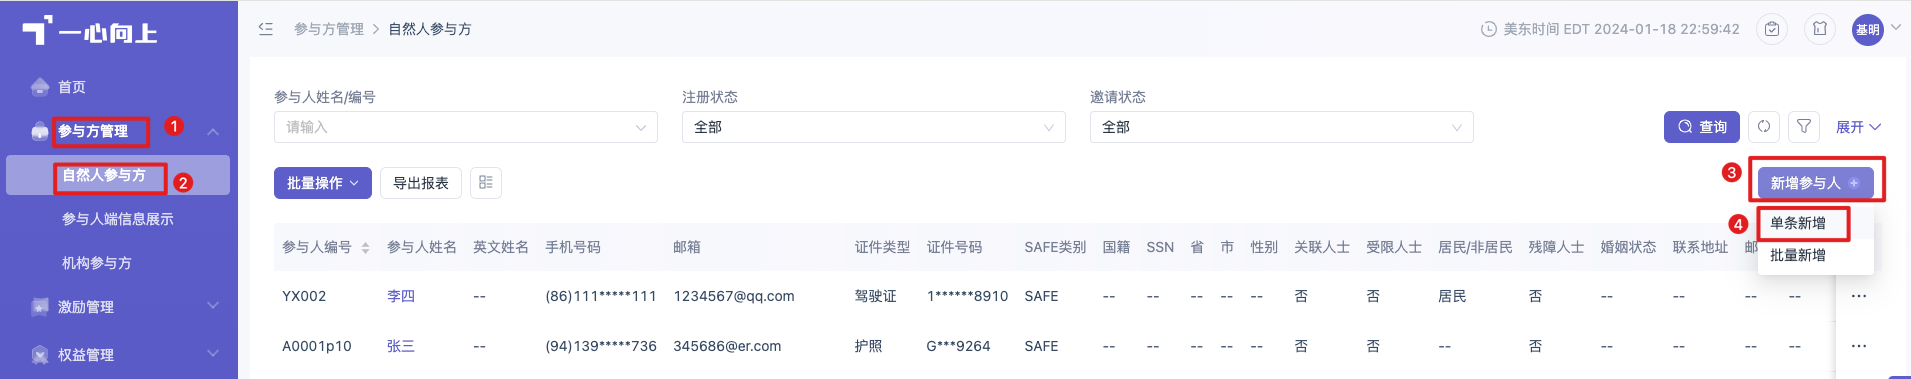Expand the 批量操作 dropdown button
The image size is (1911, 379).
click(323, 183)
